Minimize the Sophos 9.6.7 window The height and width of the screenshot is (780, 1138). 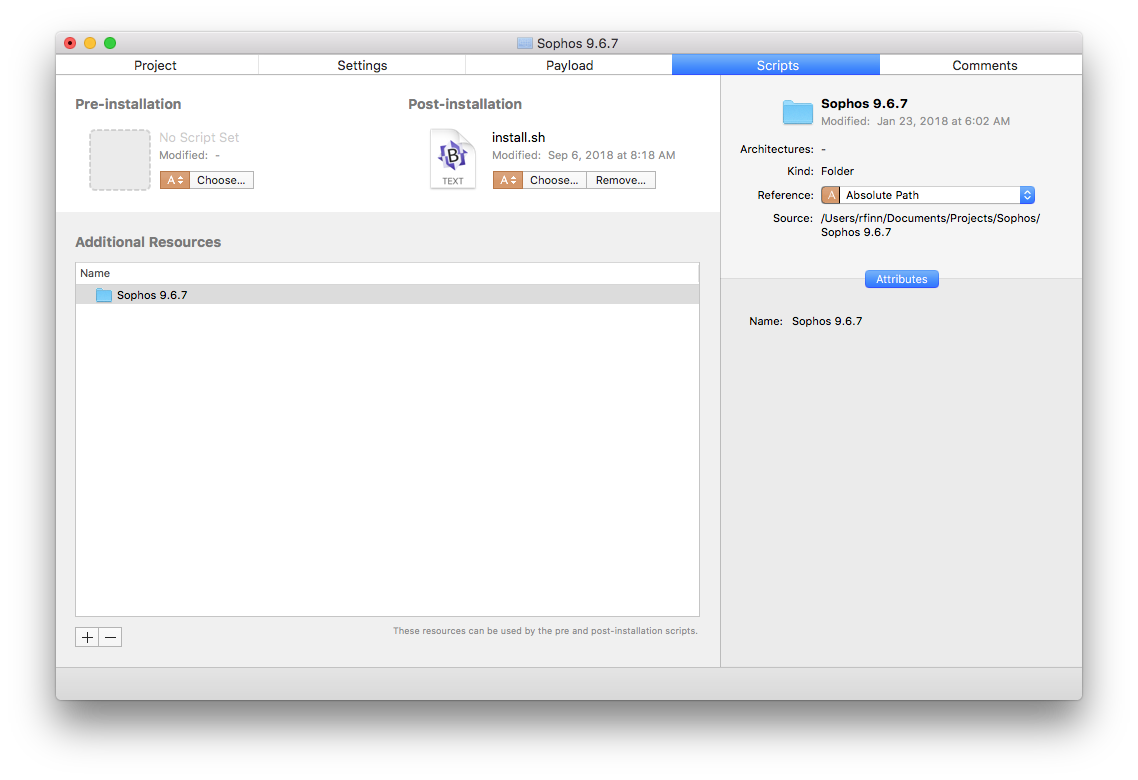coord(90,43)
